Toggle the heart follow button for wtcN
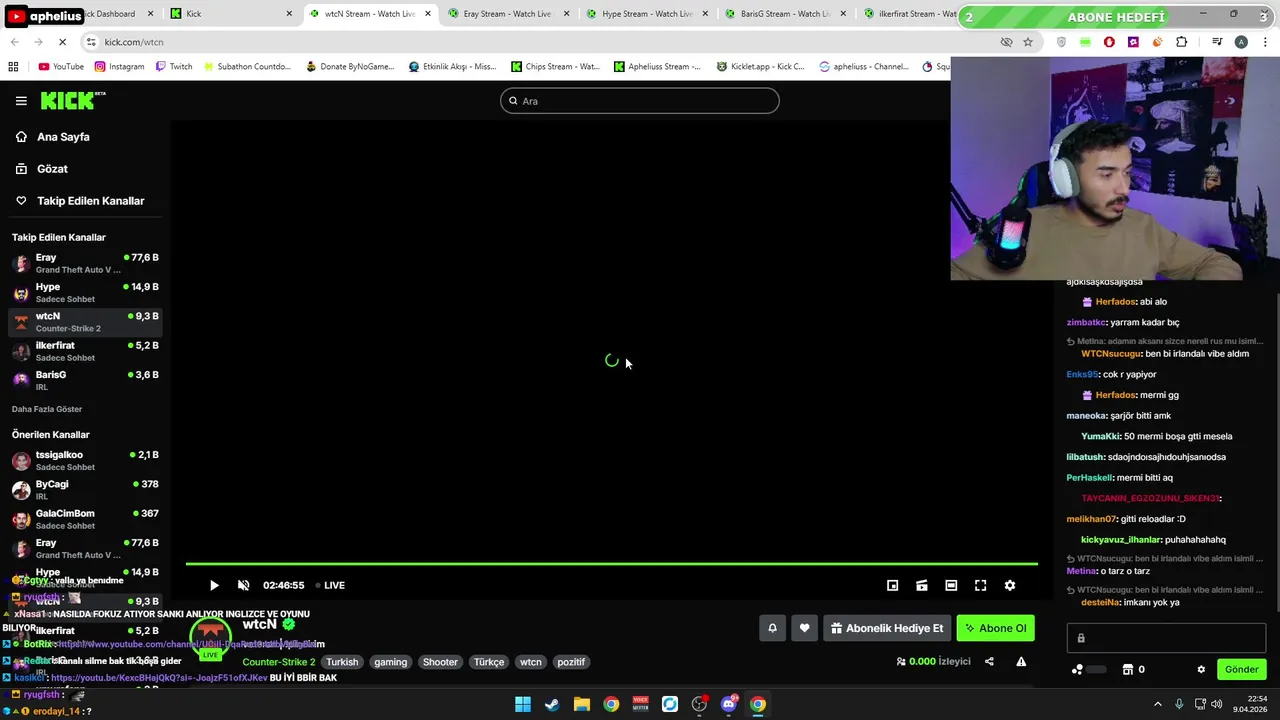Image resolution: width=1280 pixels, height=720 pixels. click(x=804, y=628)
